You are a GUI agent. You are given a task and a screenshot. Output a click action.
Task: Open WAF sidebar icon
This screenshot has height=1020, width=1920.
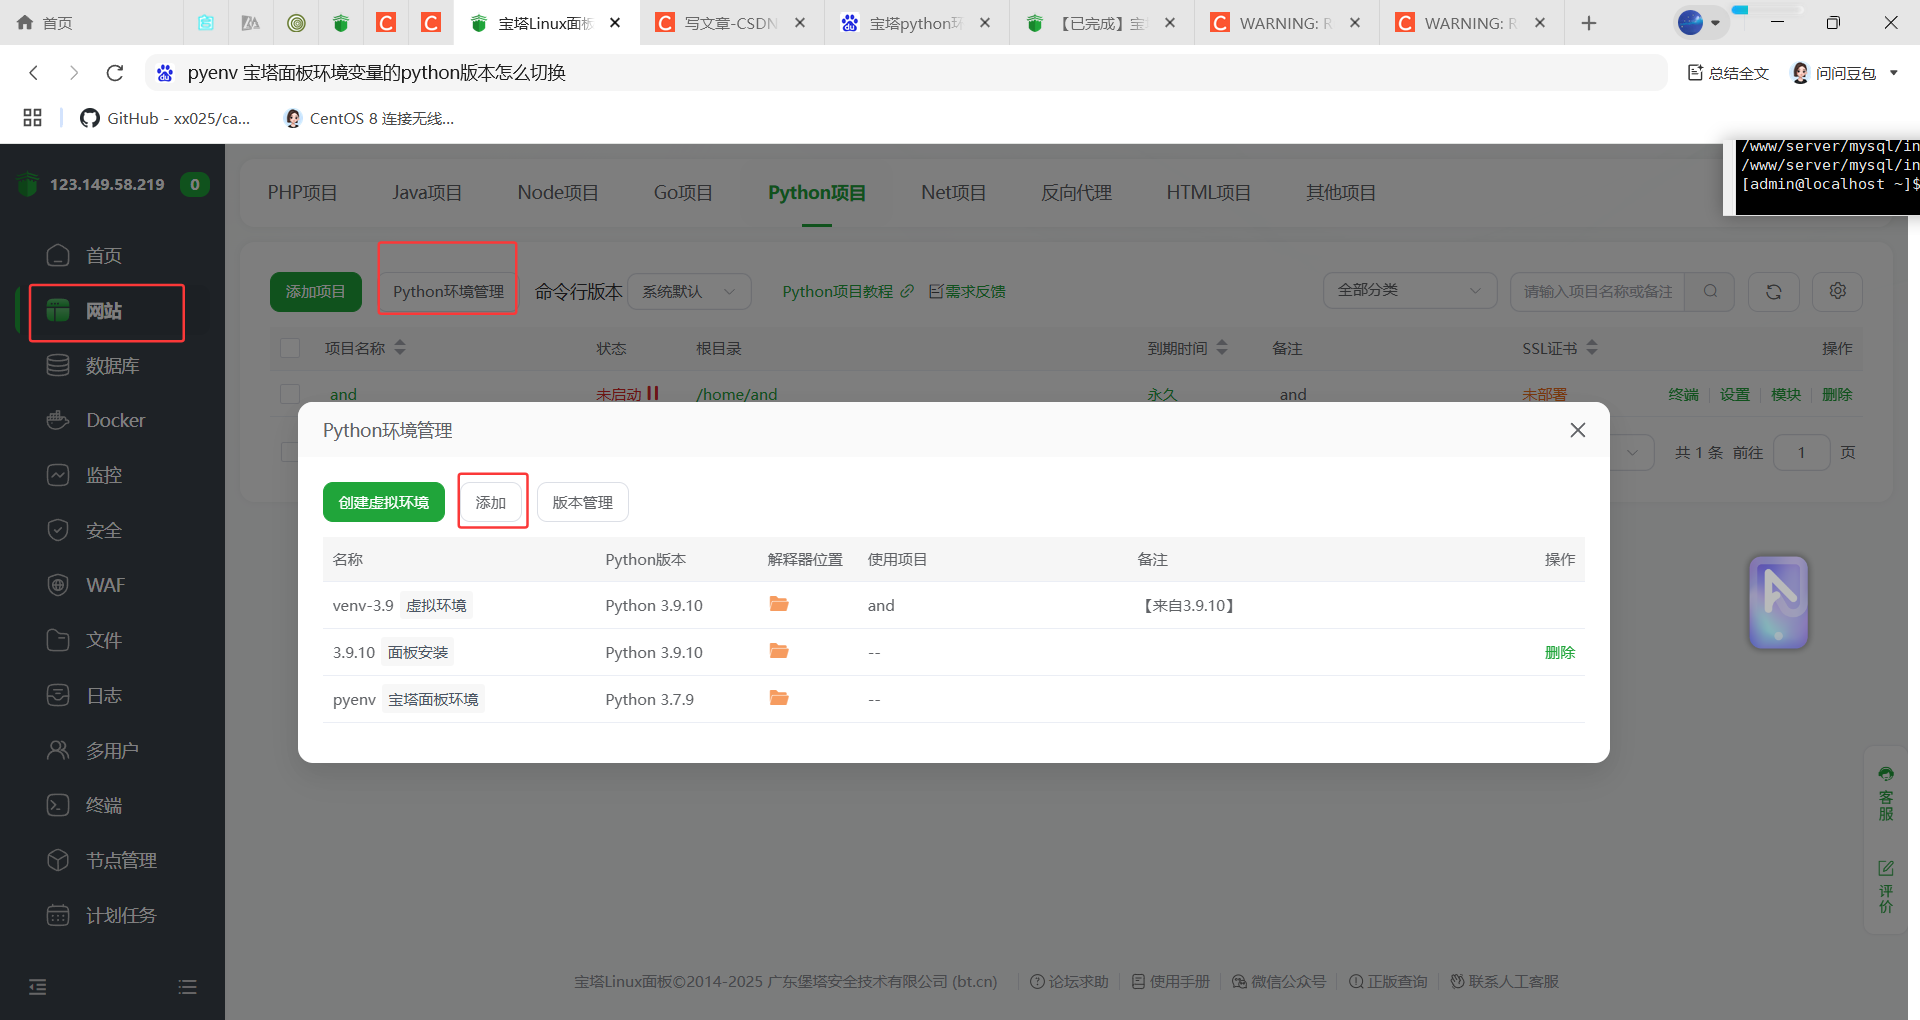coord(58,585)
